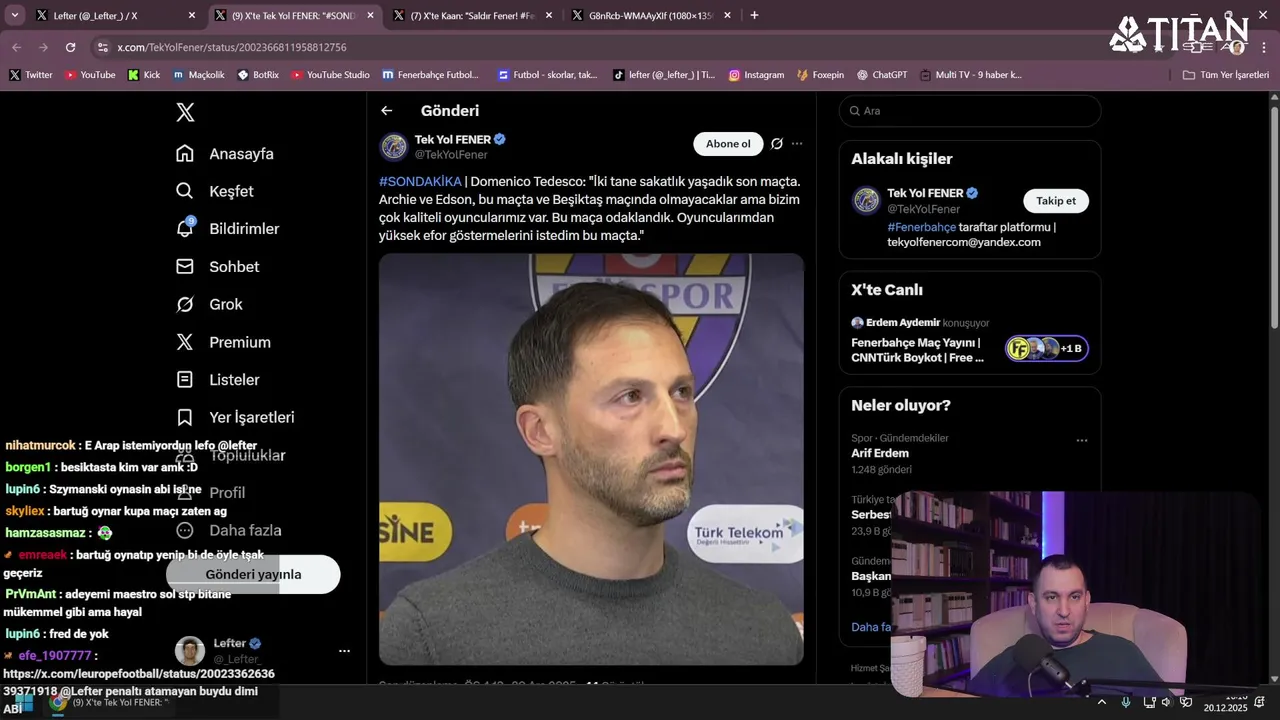The height and width of the screenshot is (720, 1280).
Task: Click the Lefter profile avatar in the sidebar
Action: coord(190,651)
